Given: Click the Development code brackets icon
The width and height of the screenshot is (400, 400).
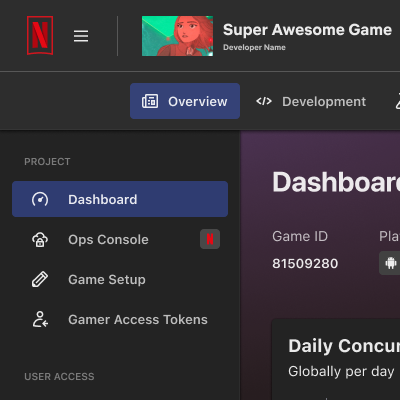Looking at the screenshot, I should (264, 101).
